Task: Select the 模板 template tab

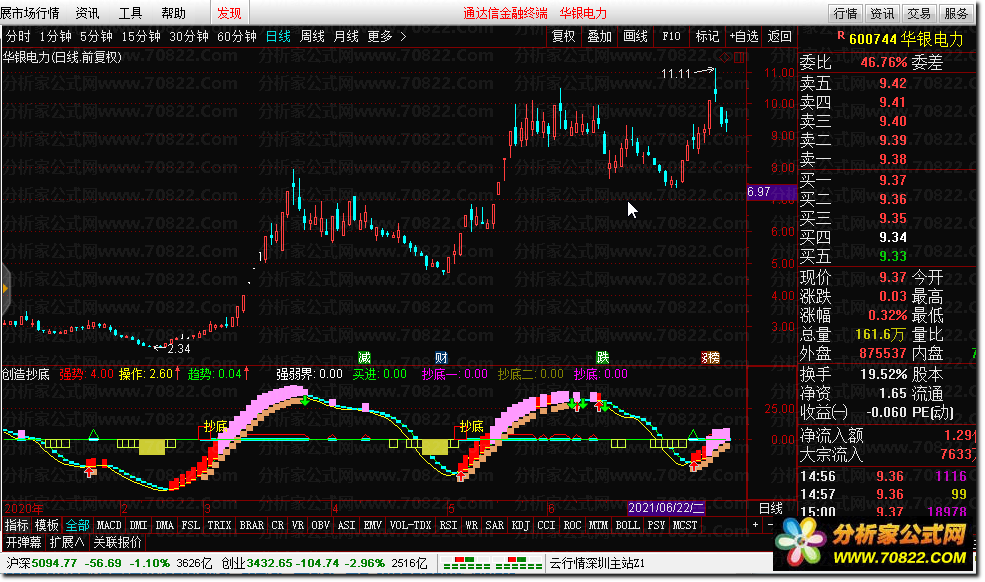Action: pyautogui.click(x=46, y=525)
